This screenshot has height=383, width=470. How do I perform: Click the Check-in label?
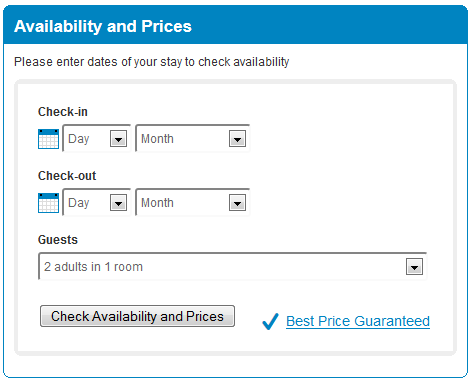tap(63, 112)
